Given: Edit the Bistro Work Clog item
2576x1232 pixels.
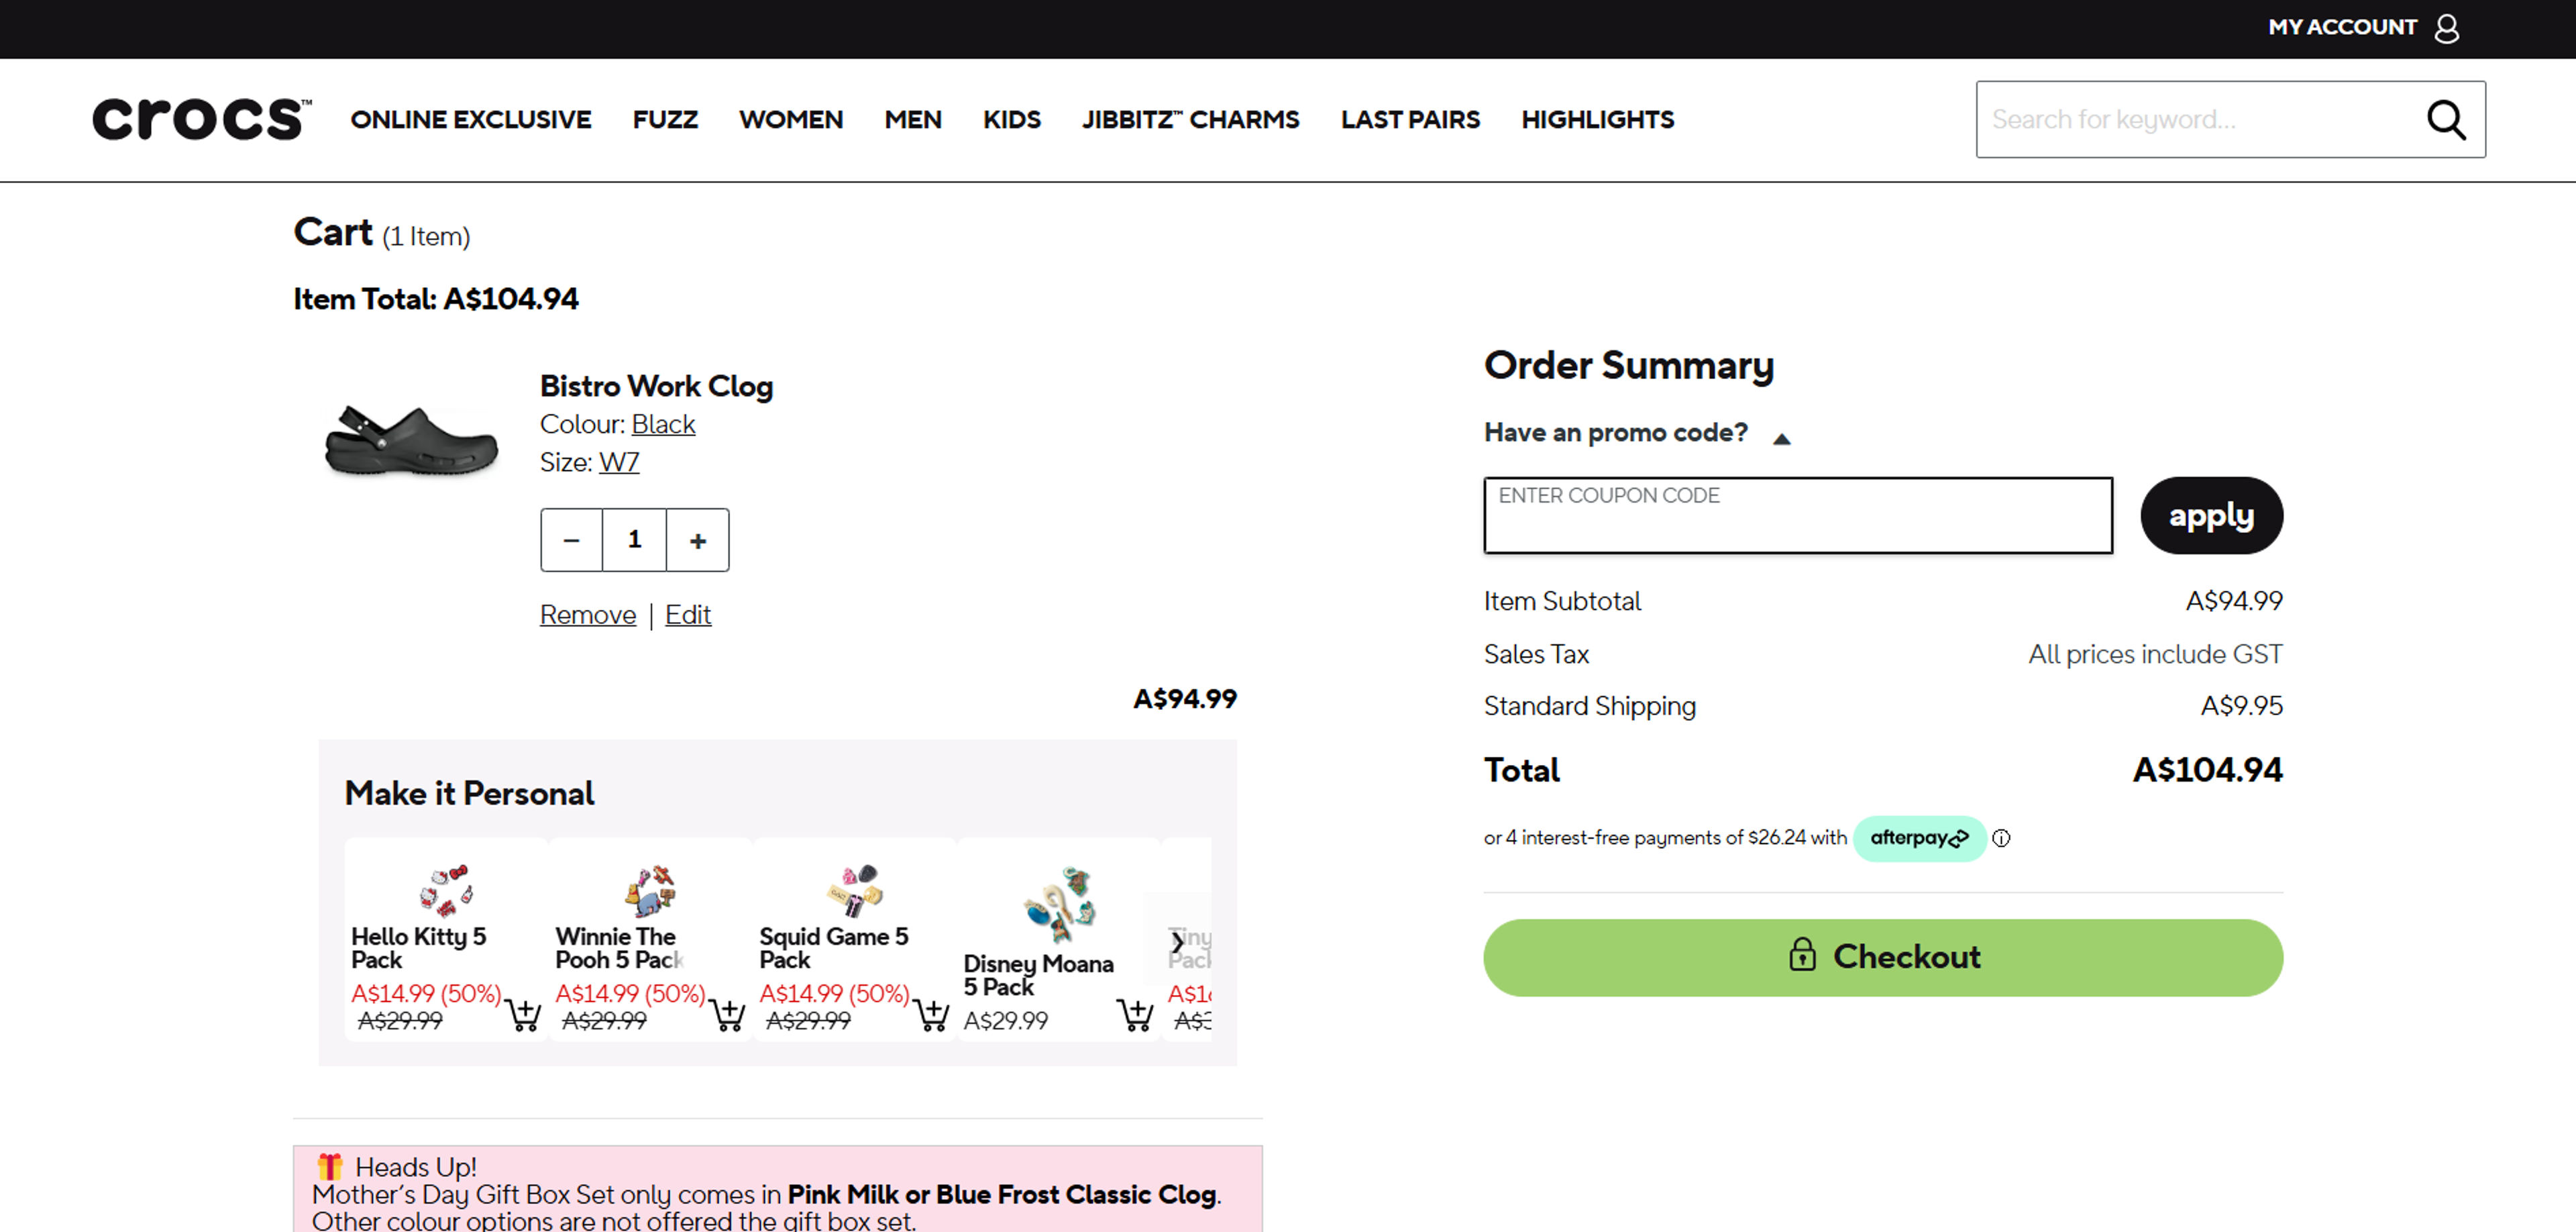Looking at the screenshot, I should (688, 614).
